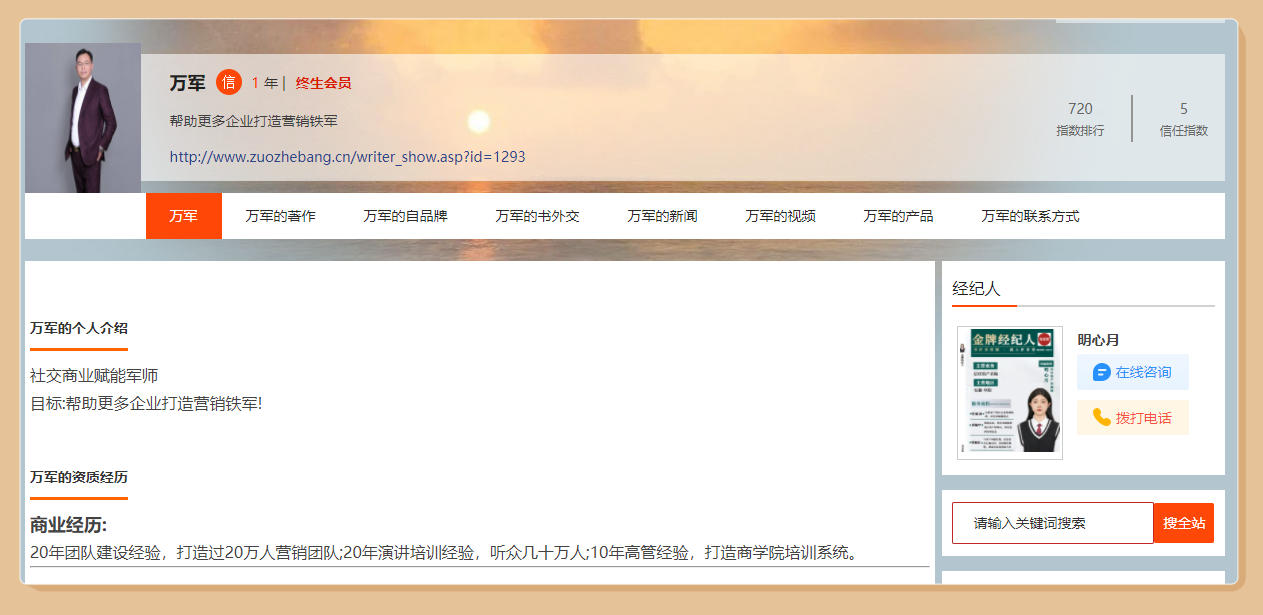Click the phone icon beside 拨打电话
The image size is (1263, 615).
(1102, 418)
